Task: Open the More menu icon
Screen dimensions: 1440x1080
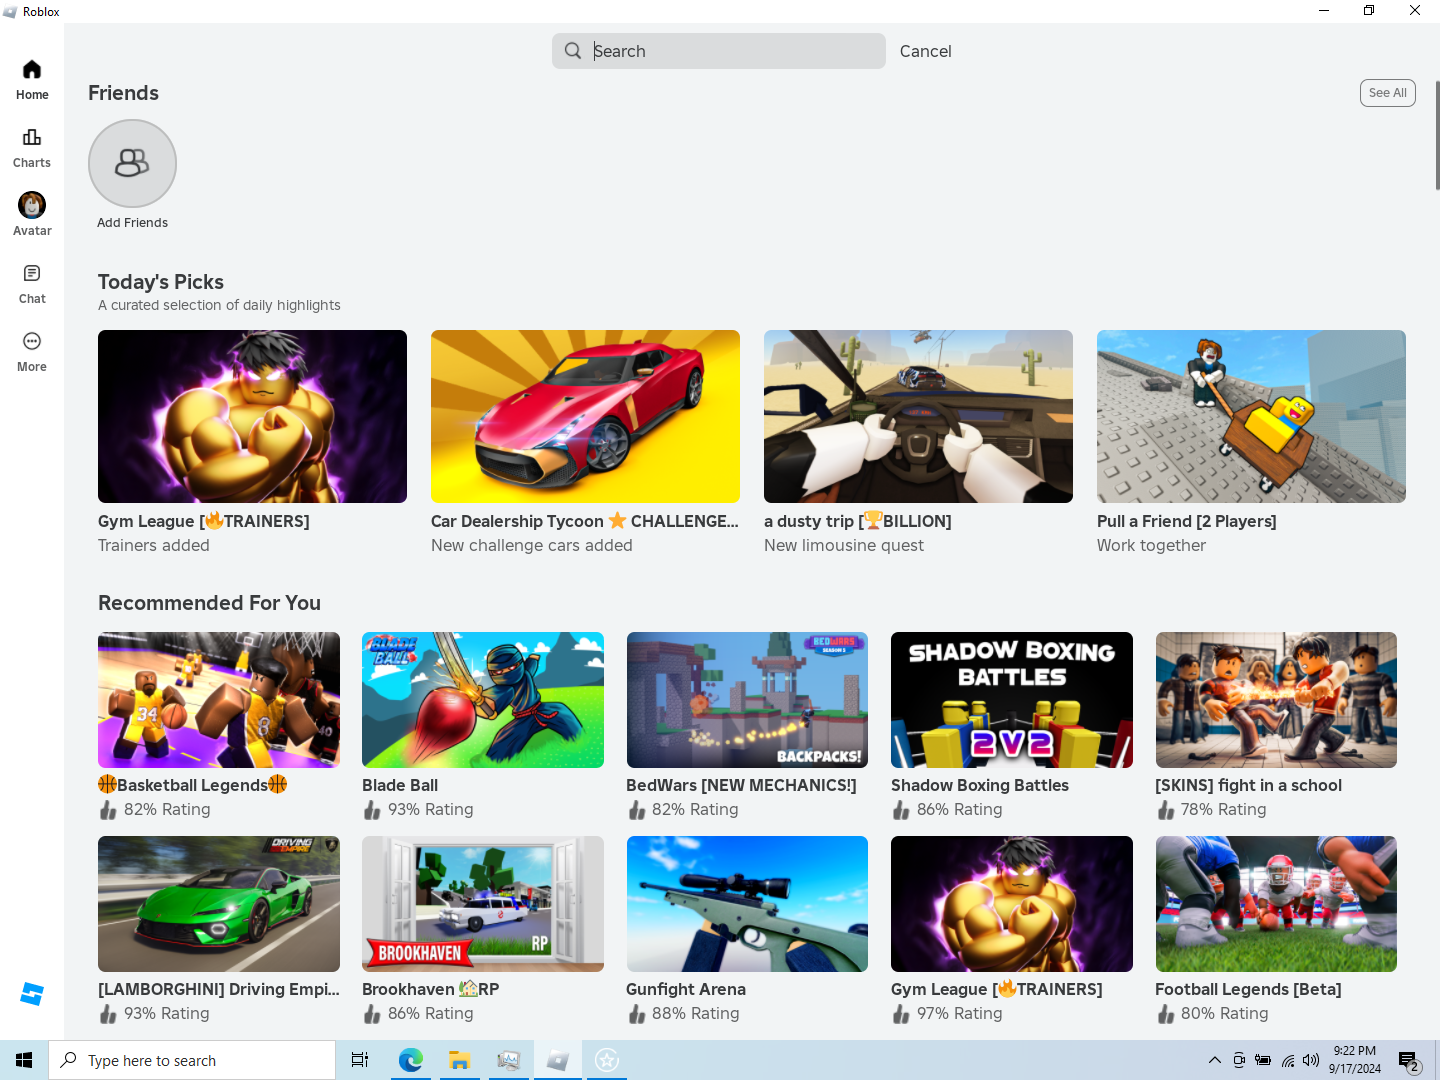Action: pos(32,341)
